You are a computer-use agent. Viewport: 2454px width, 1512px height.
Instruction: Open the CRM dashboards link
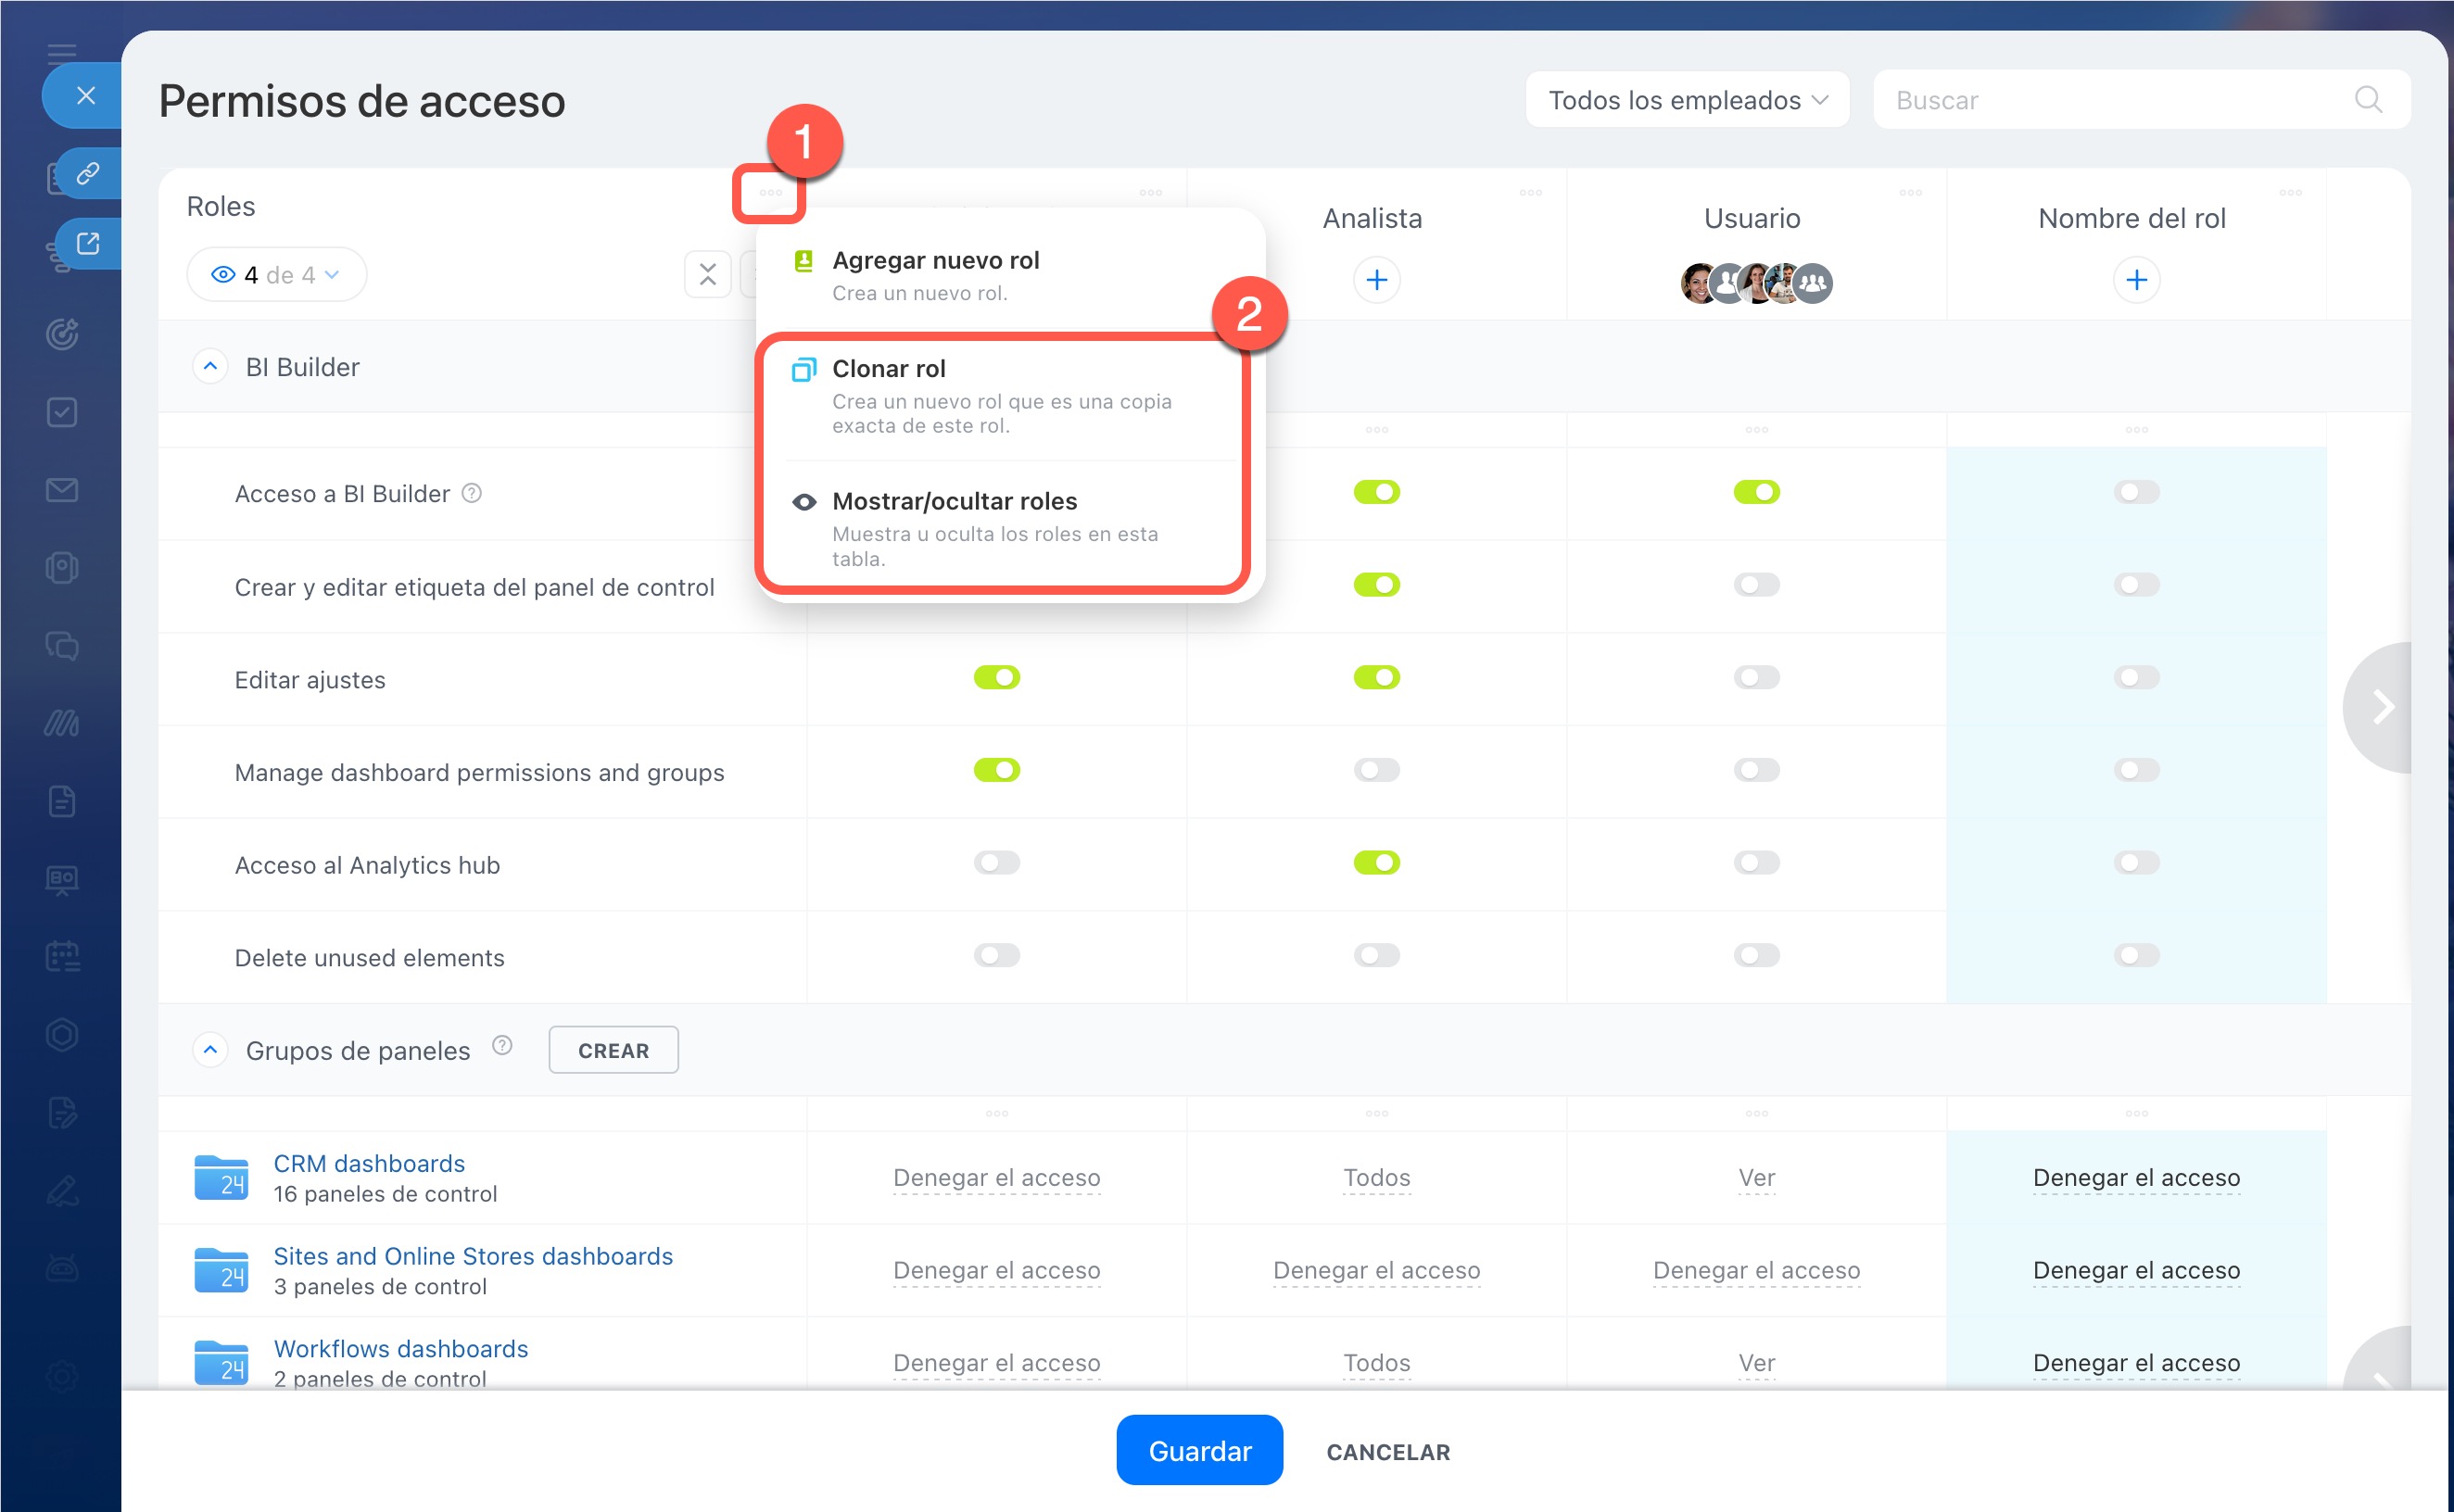pos(369,1163)
